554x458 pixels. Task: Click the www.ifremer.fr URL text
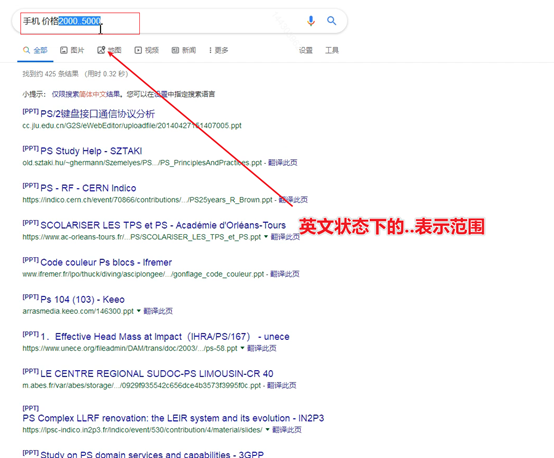[143, 274]
